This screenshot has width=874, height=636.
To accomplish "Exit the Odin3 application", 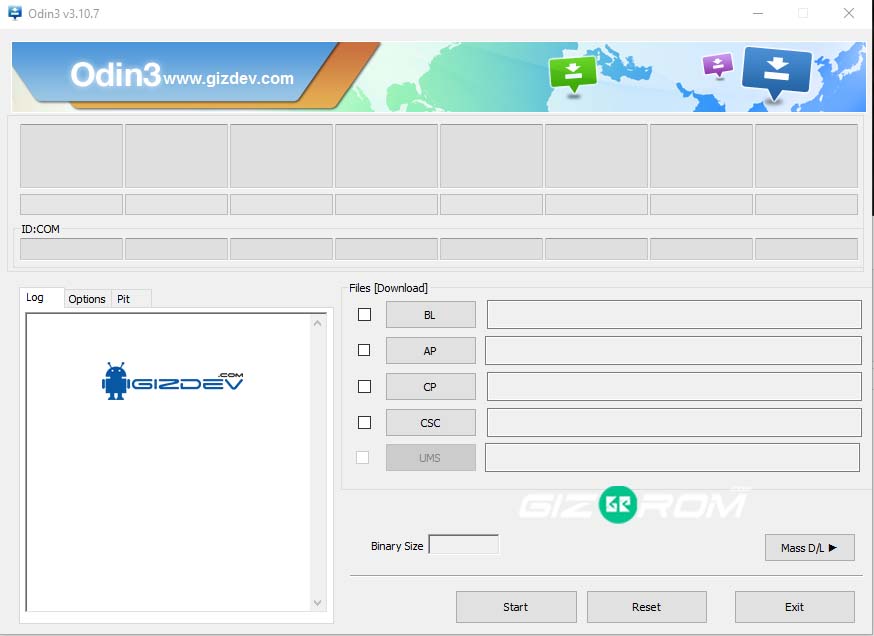I will 794,607.
